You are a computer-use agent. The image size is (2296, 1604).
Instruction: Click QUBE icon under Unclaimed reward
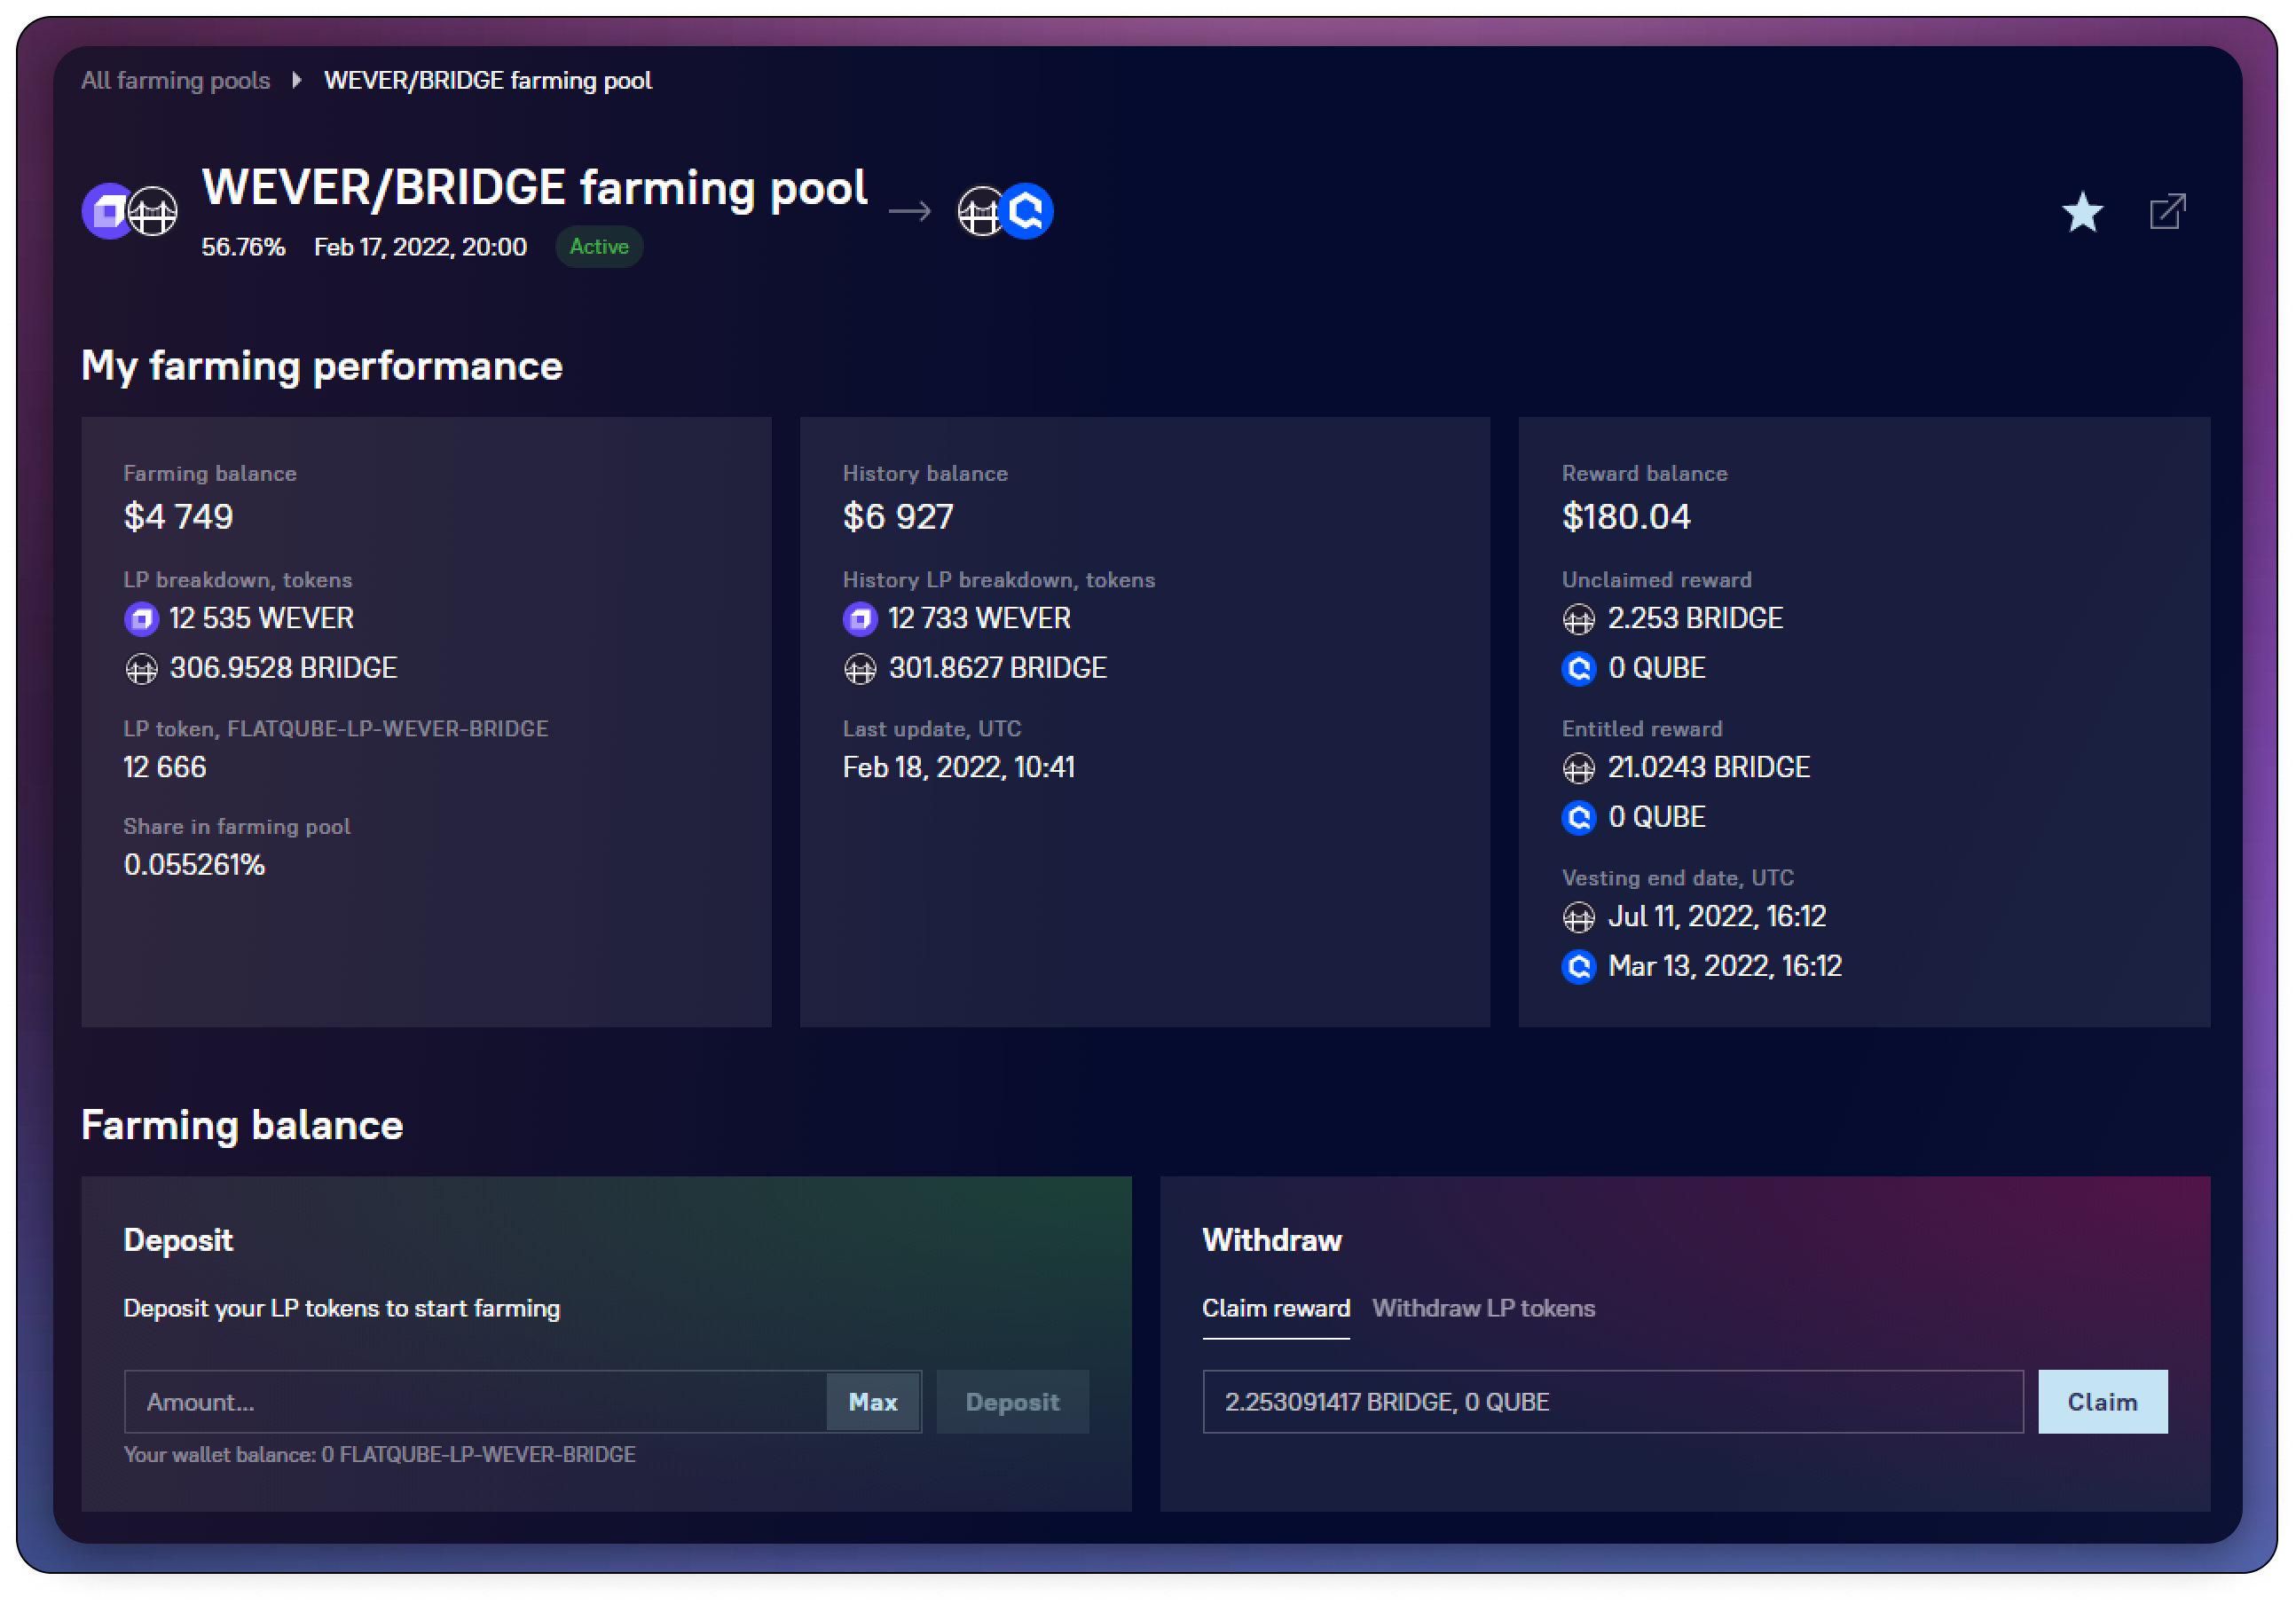pos(1579,668)
